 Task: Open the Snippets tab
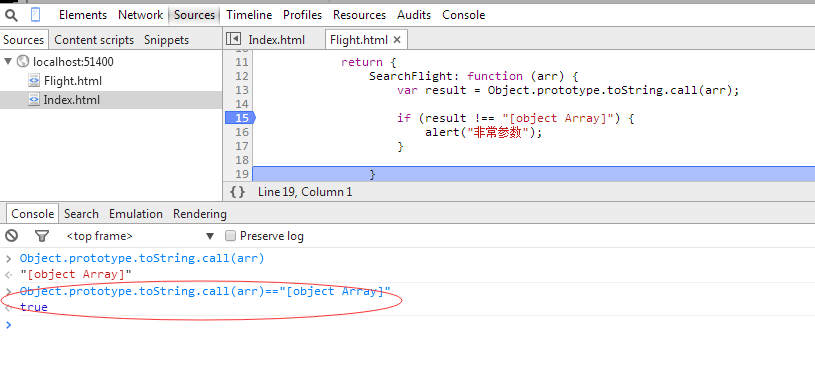coord(166,40)
